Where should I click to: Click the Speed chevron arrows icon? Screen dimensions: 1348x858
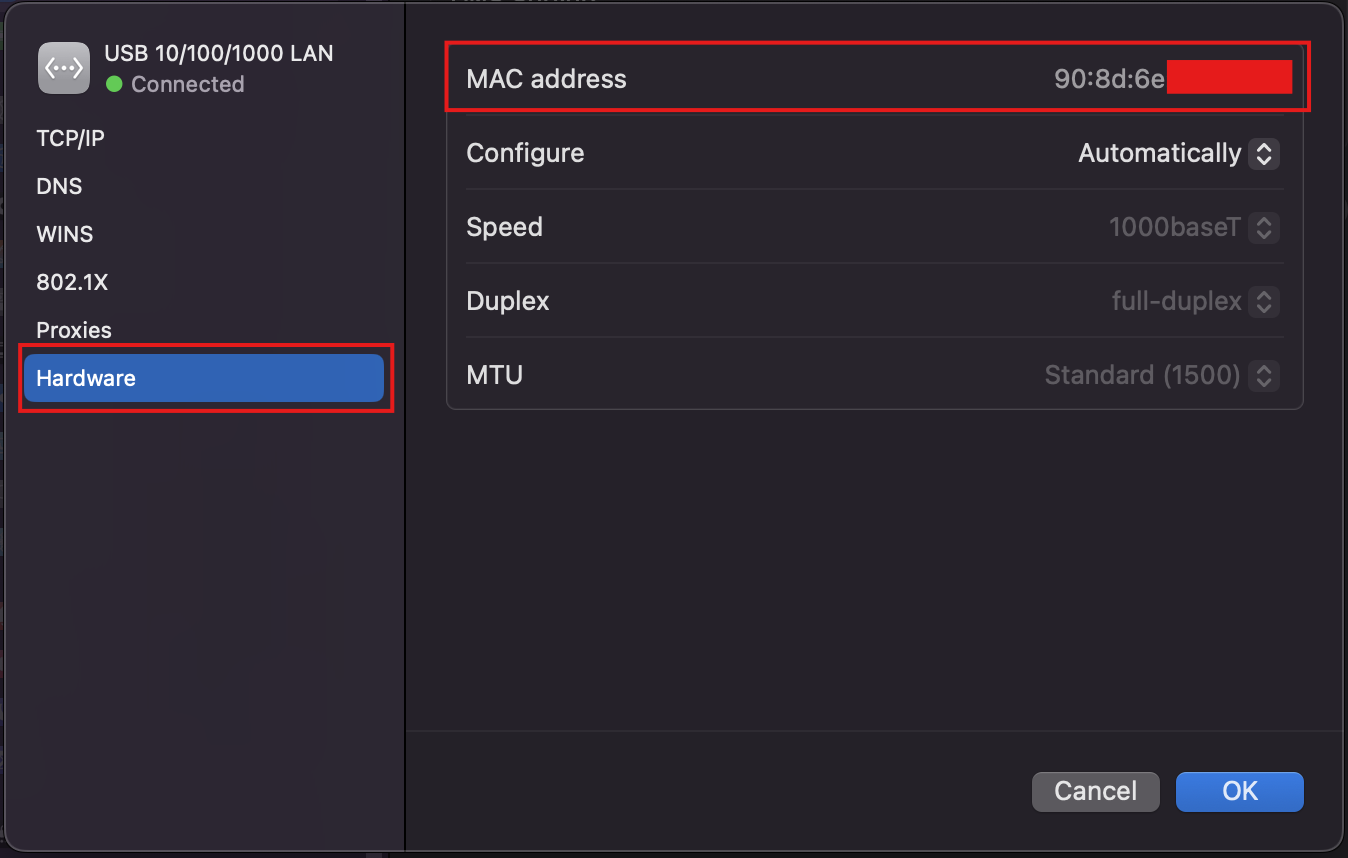[1264, 227]
